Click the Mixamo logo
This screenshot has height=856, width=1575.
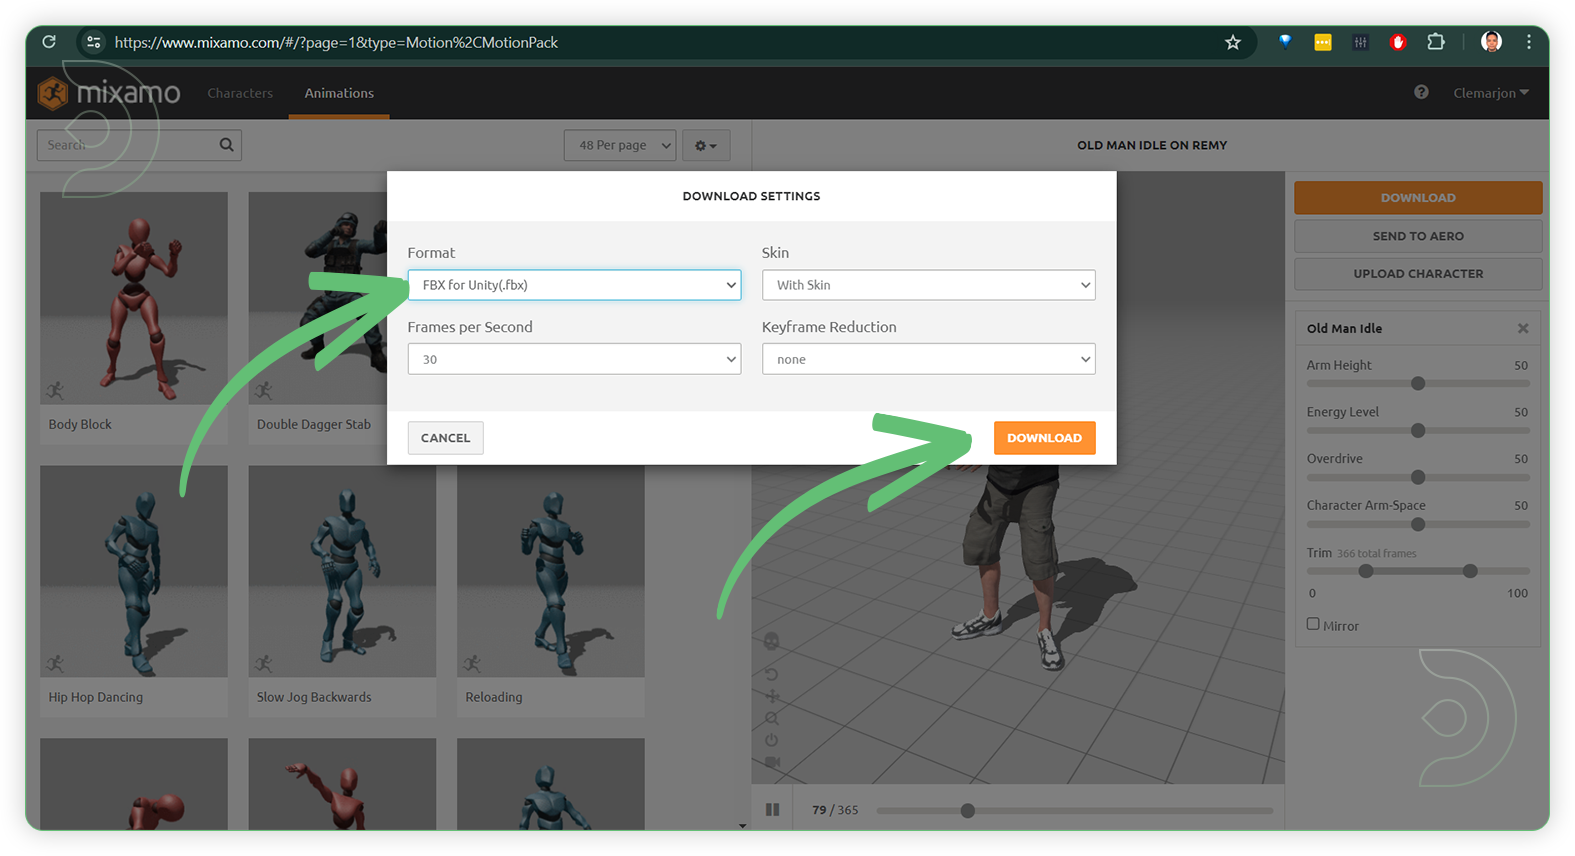(x=109, y=93)
